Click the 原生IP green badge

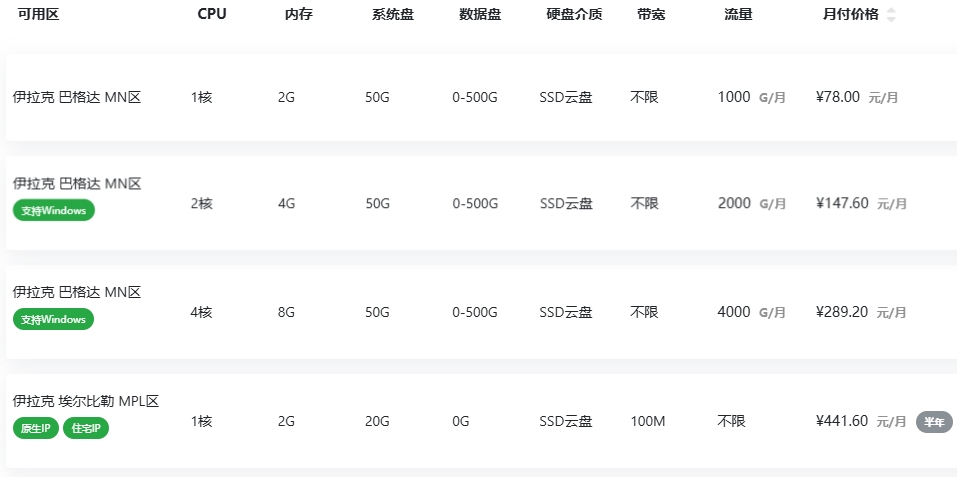click(x=36, y=428)
